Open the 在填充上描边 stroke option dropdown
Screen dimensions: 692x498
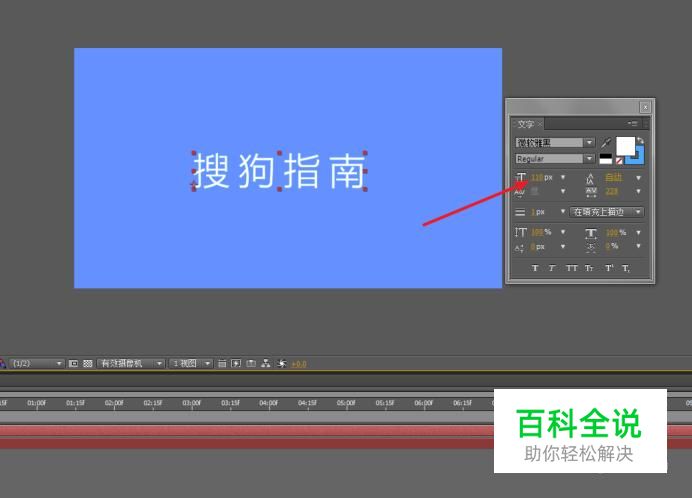click(607, 212)
